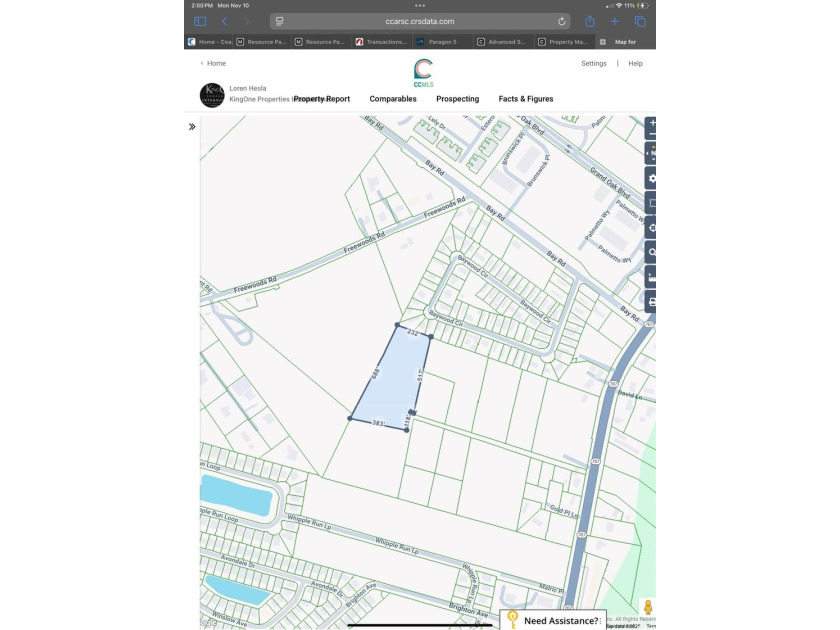Zoom out the map with the minus button
This screenshot has height=630, width=840.
tap(652, 134)
